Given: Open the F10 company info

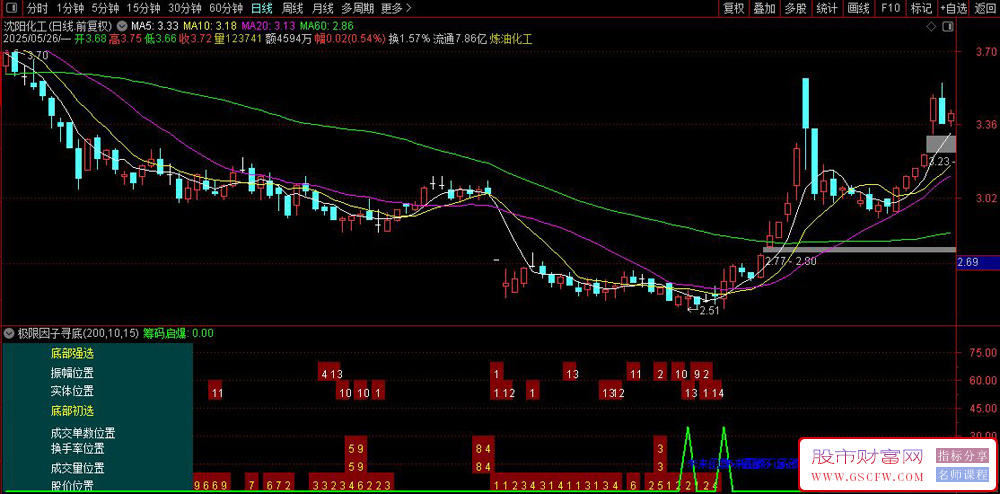Looking at the screenshot, I should pyautogui.click(x=890, y=8).
